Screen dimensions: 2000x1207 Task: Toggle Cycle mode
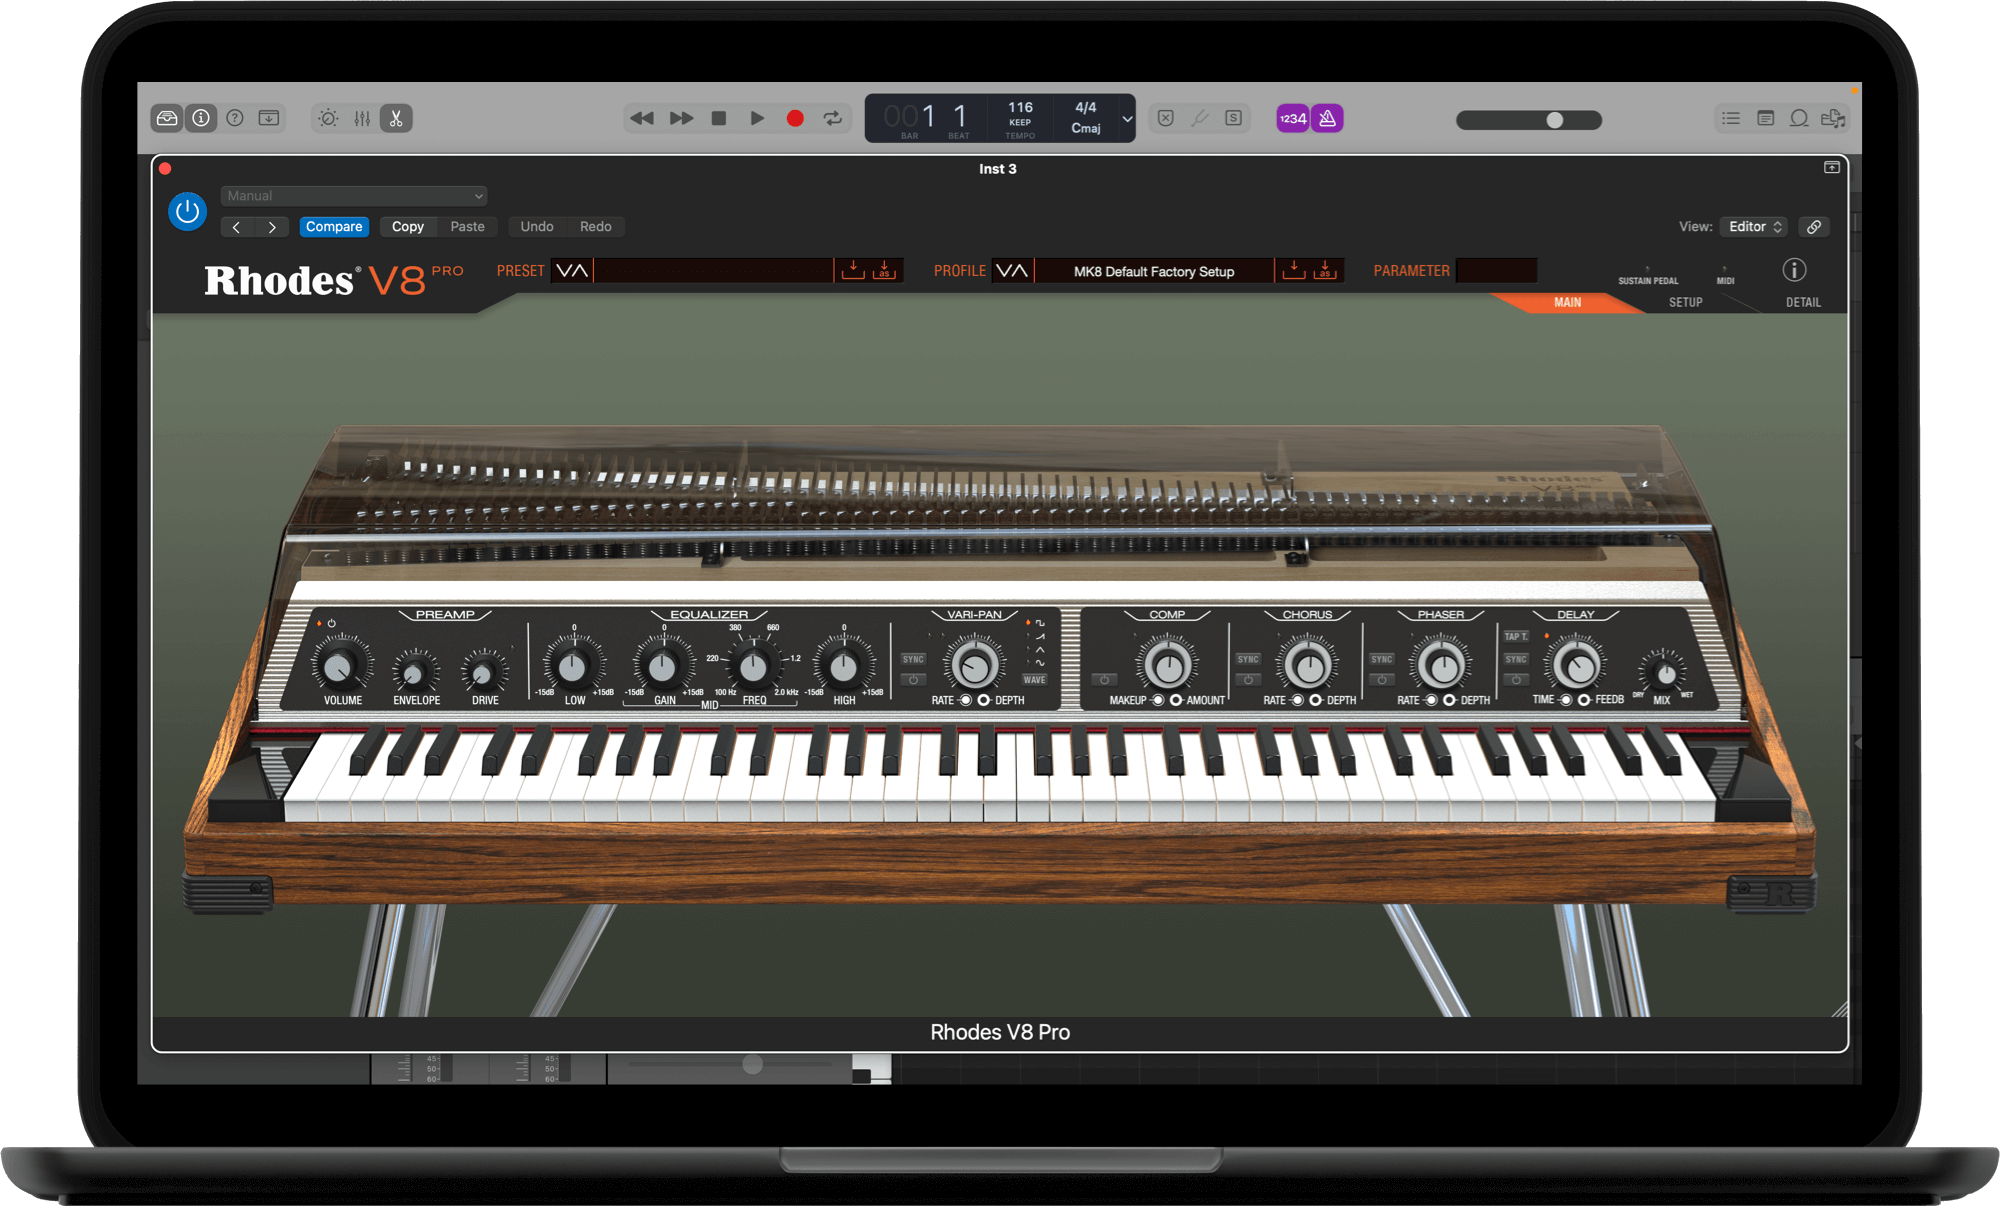pyautogui.click(x=832, y=118)
